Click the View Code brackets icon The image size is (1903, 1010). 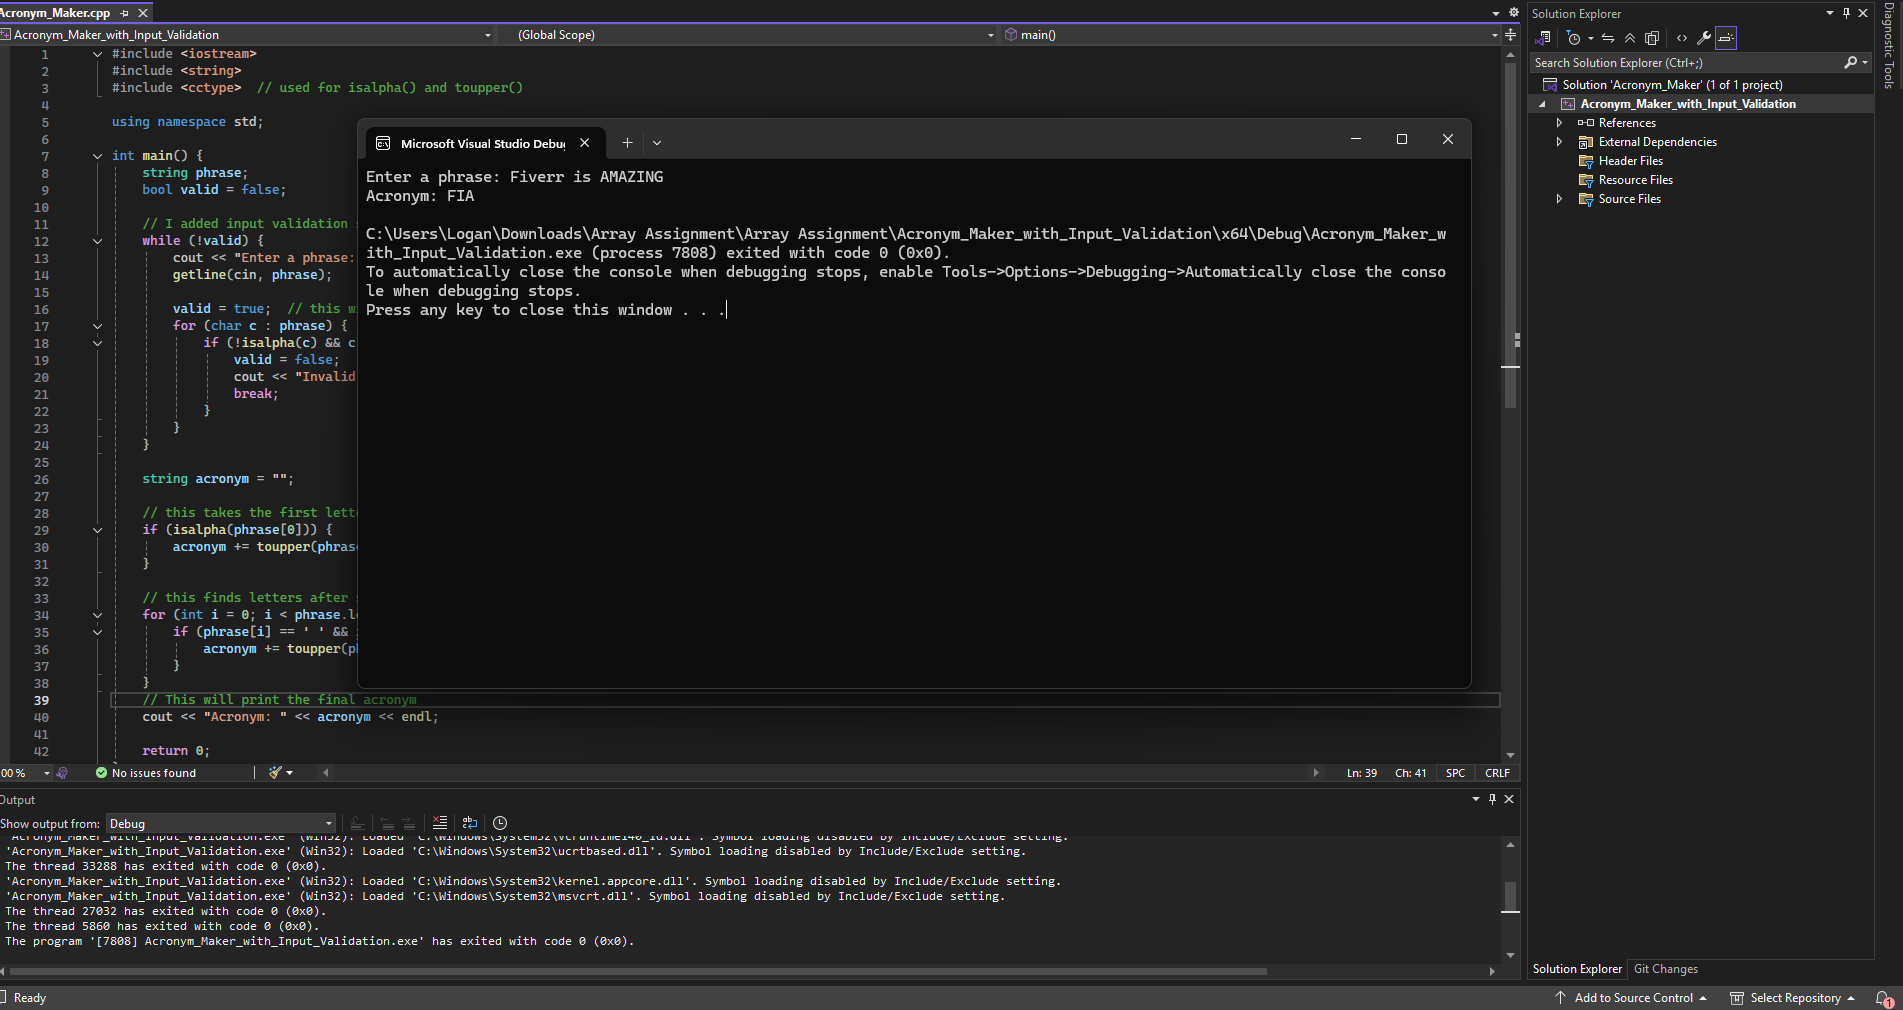pyautogui.click(x=1682, y=38)
